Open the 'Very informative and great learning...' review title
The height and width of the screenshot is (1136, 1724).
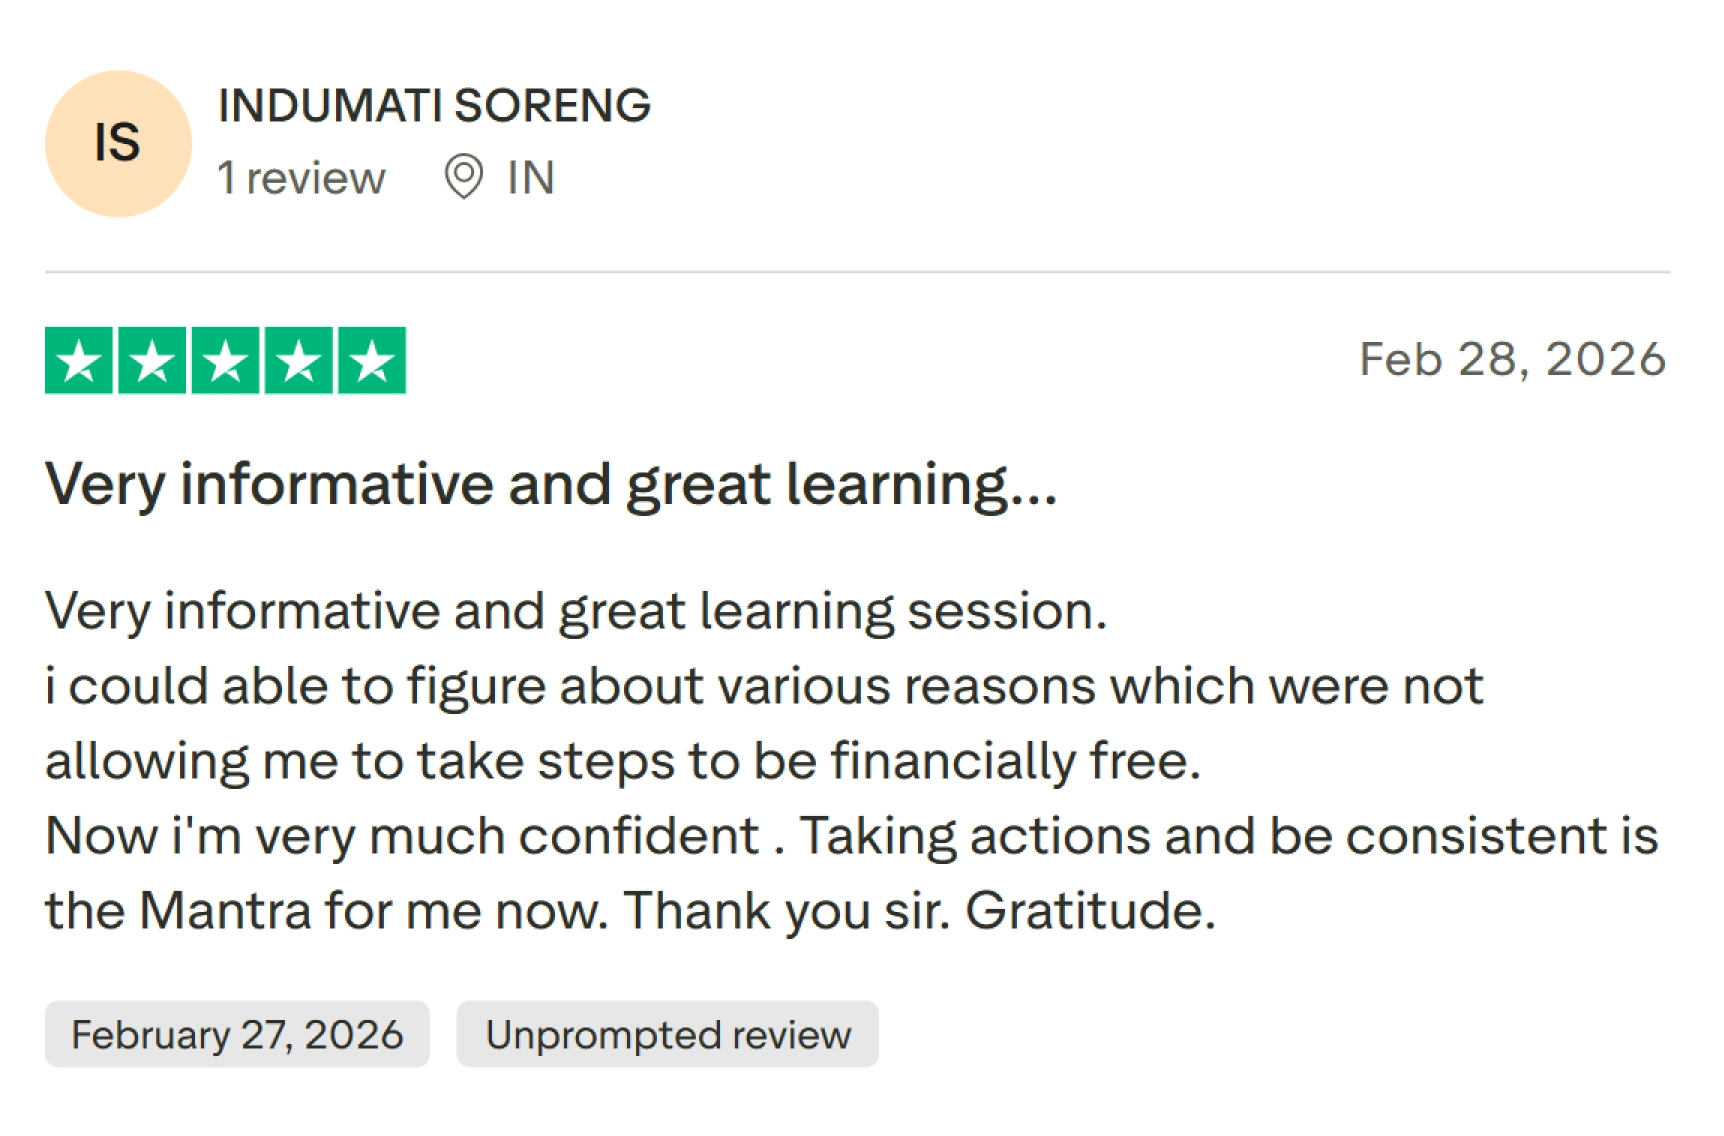551,485
